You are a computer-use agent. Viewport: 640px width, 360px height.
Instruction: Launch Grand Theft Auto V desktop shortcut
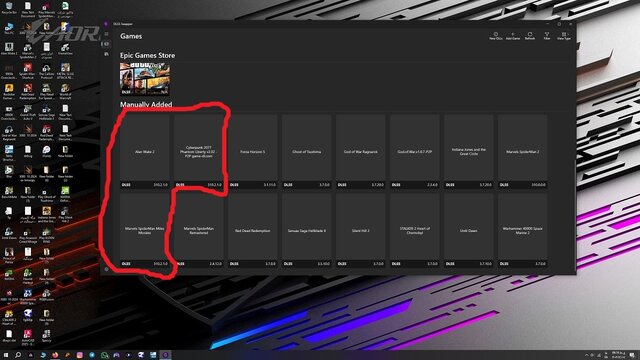click(x=28, y=112)
